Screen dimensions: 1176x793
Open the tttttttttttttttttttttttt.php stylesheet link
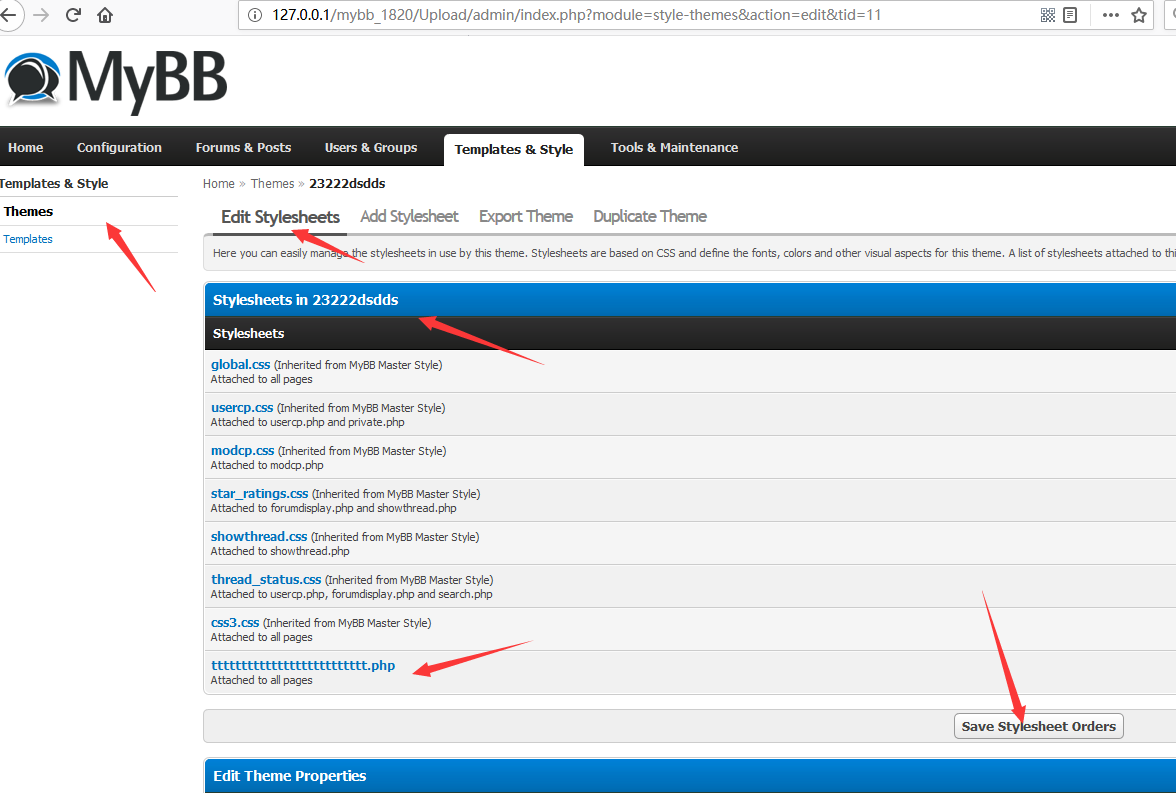pyautogui.click(x=303, y=665)
